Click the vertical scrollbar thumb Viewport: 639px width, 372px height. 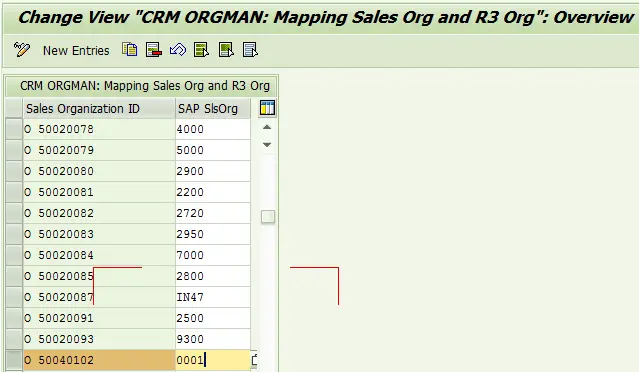[x=268, y=216]
